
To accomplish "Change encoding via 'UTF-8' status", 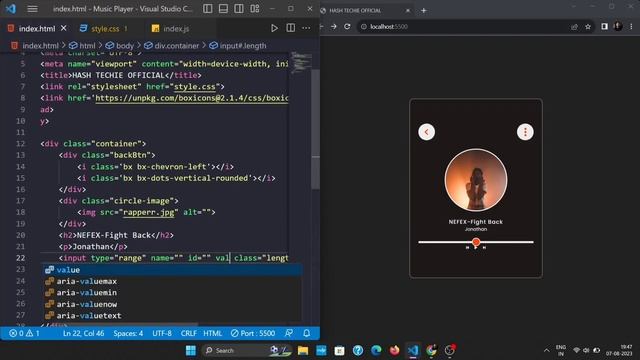I will pos(162,333).
